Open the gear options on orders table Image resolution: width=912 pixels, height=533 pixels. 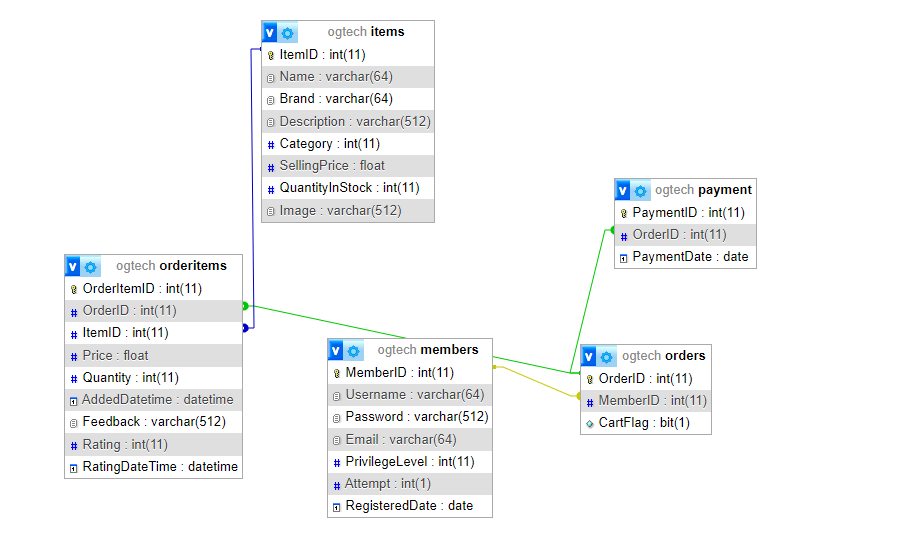[607, 357]
